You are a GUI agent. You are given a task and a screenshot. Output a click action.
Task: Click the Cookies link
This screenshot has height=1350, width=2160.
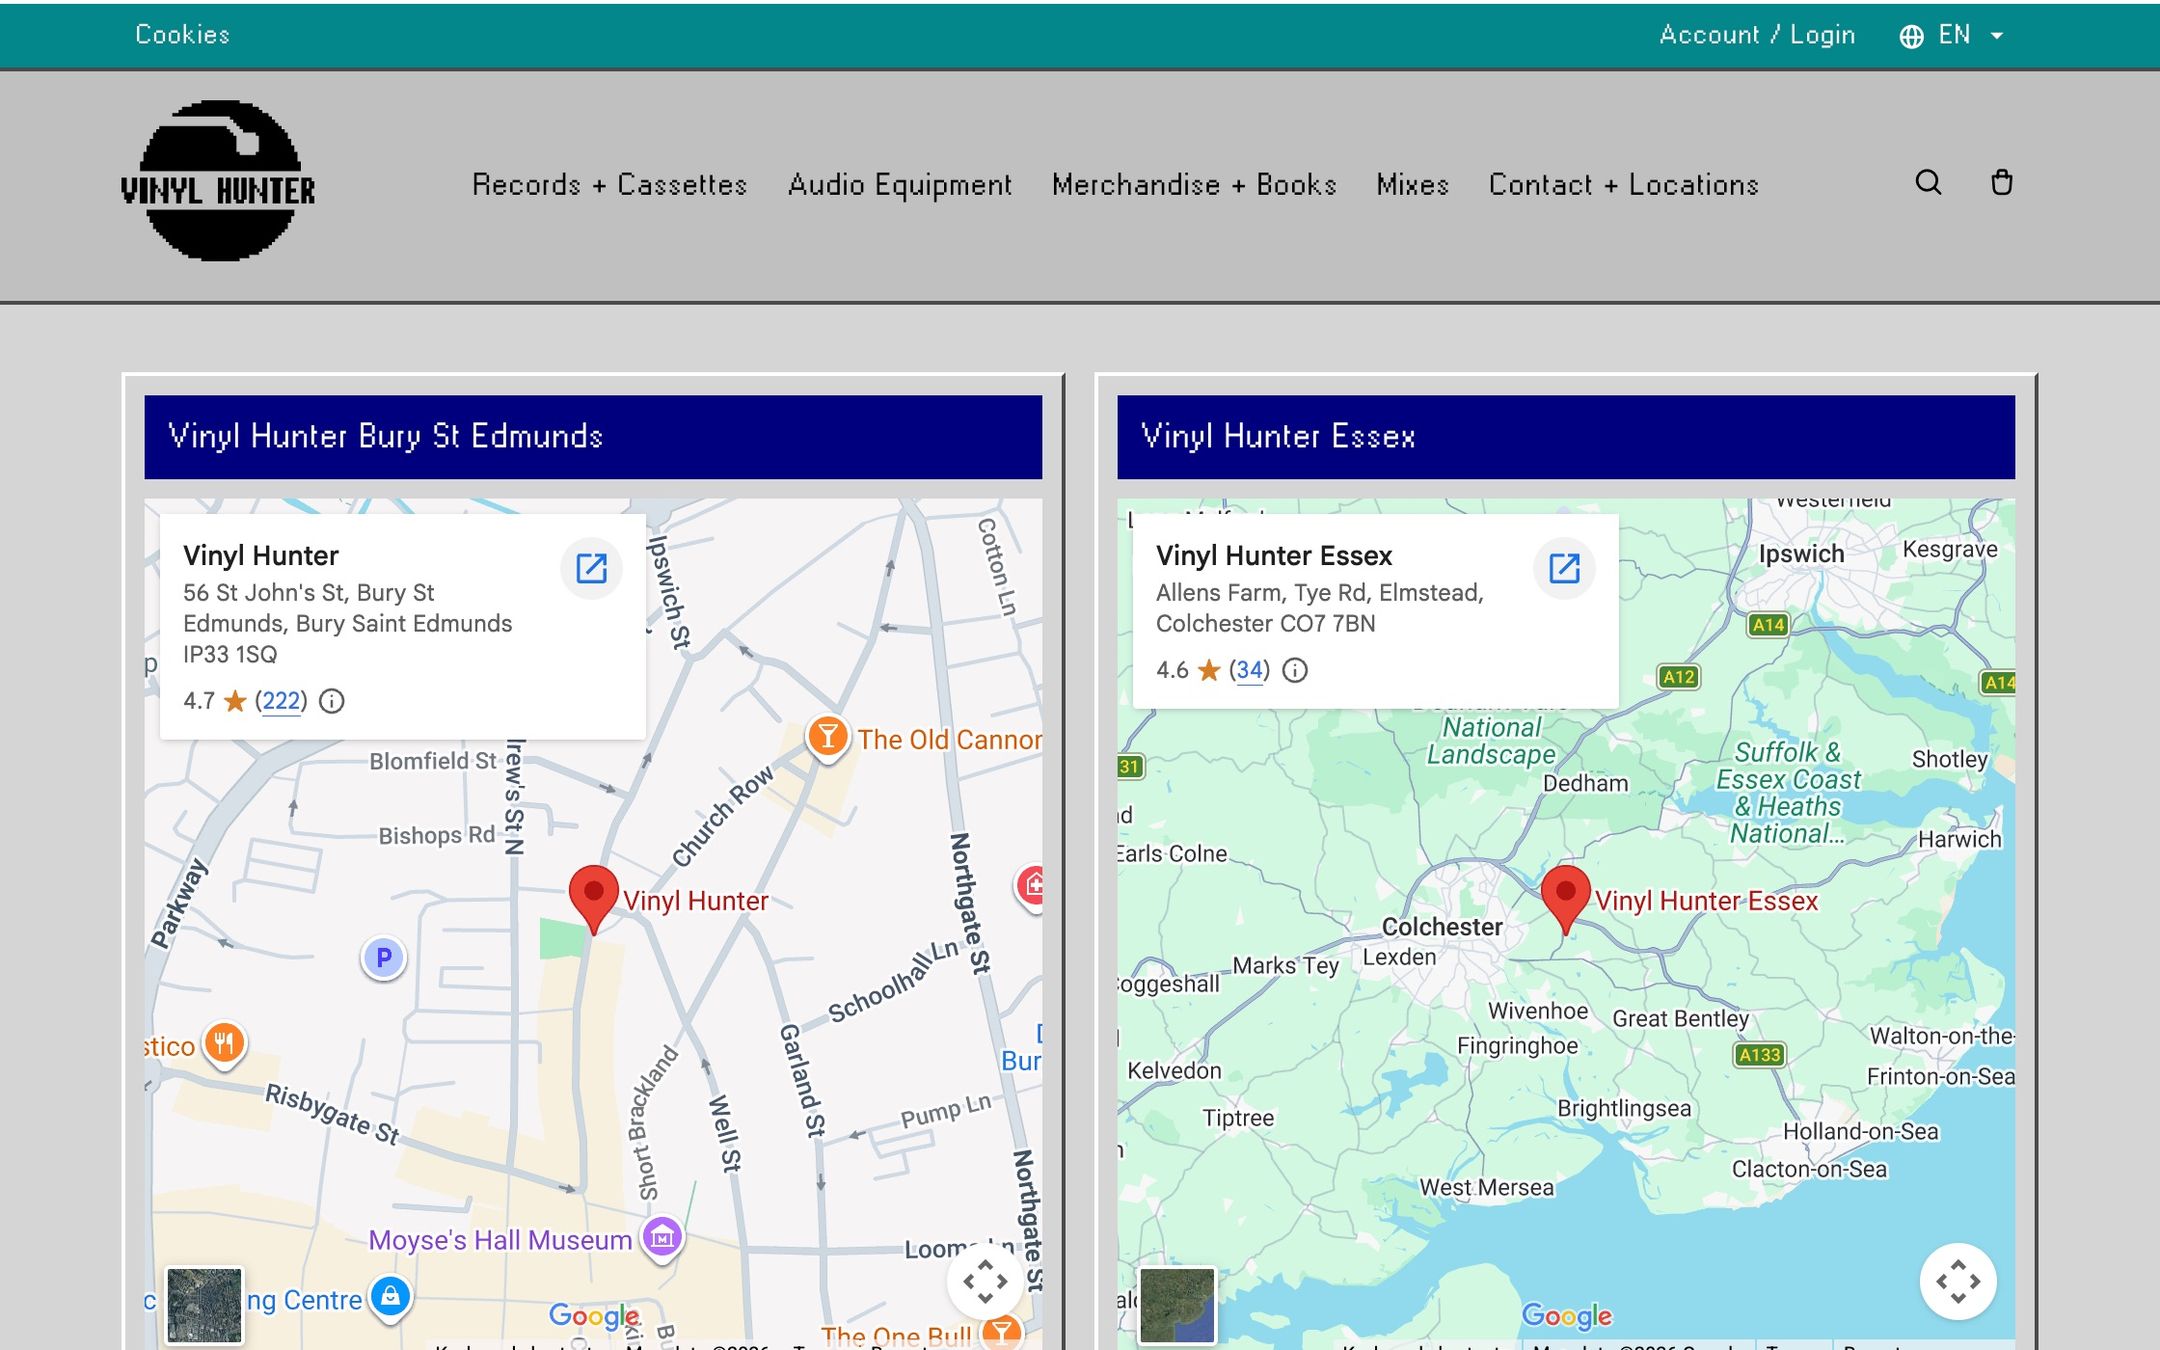point(182,35)
